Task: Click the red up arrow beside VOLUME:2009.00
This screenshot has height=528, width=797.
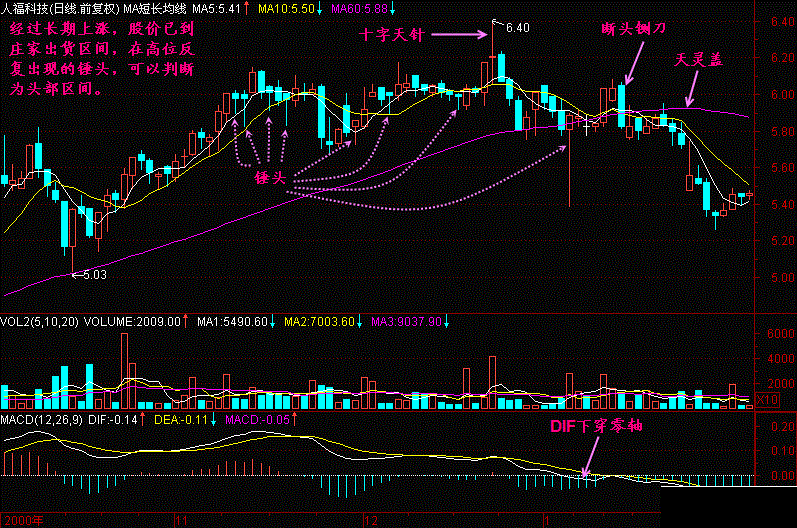Action: pos(186,322)
